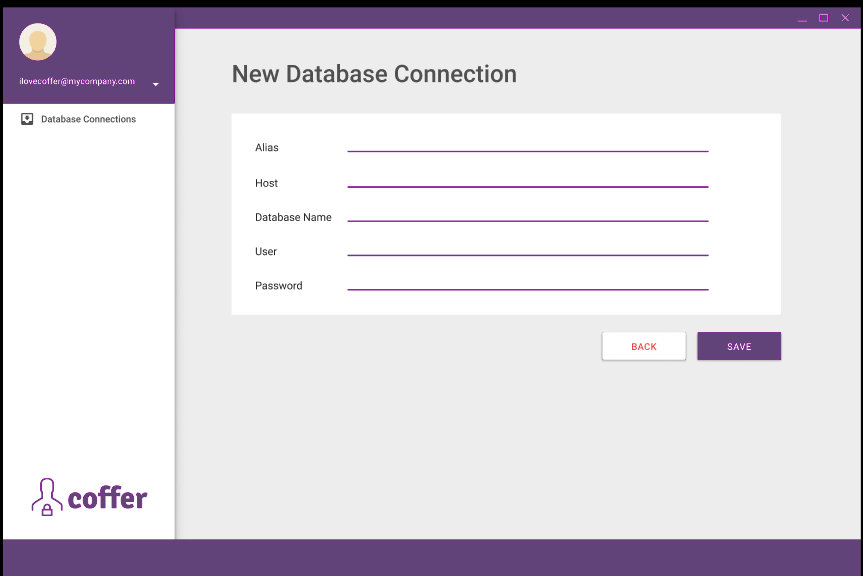Close the application window
The height and width of the screenshot is (576, 863).
[845, 18]
